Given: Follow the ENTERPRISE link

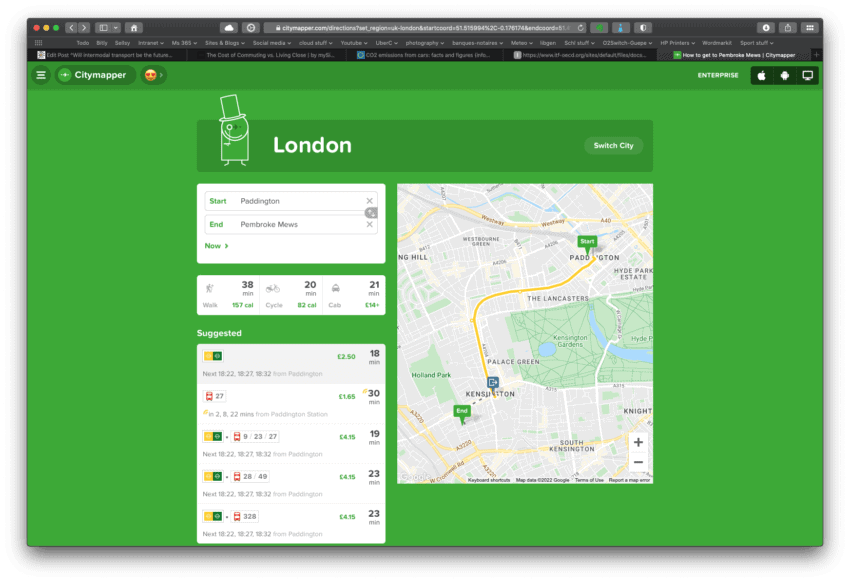Looking at the screenshot, I should point(718,75).
